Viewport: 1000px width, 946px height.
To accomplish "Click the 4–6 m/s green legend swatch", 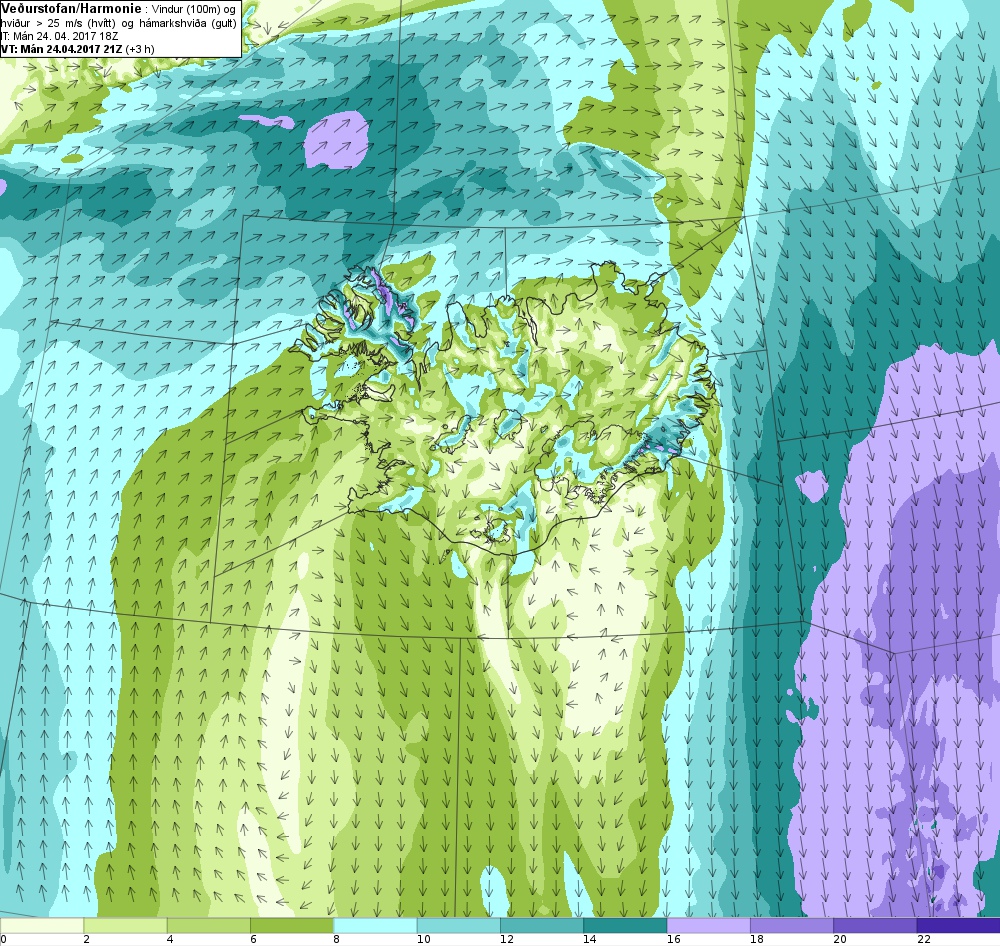I will [x=209, y=925].
